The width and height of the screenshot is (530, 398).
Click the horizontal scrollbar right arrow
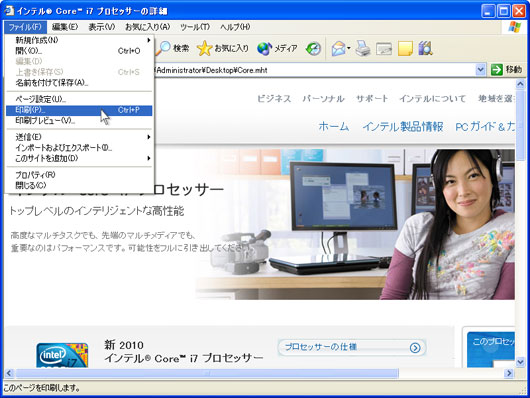509,373
